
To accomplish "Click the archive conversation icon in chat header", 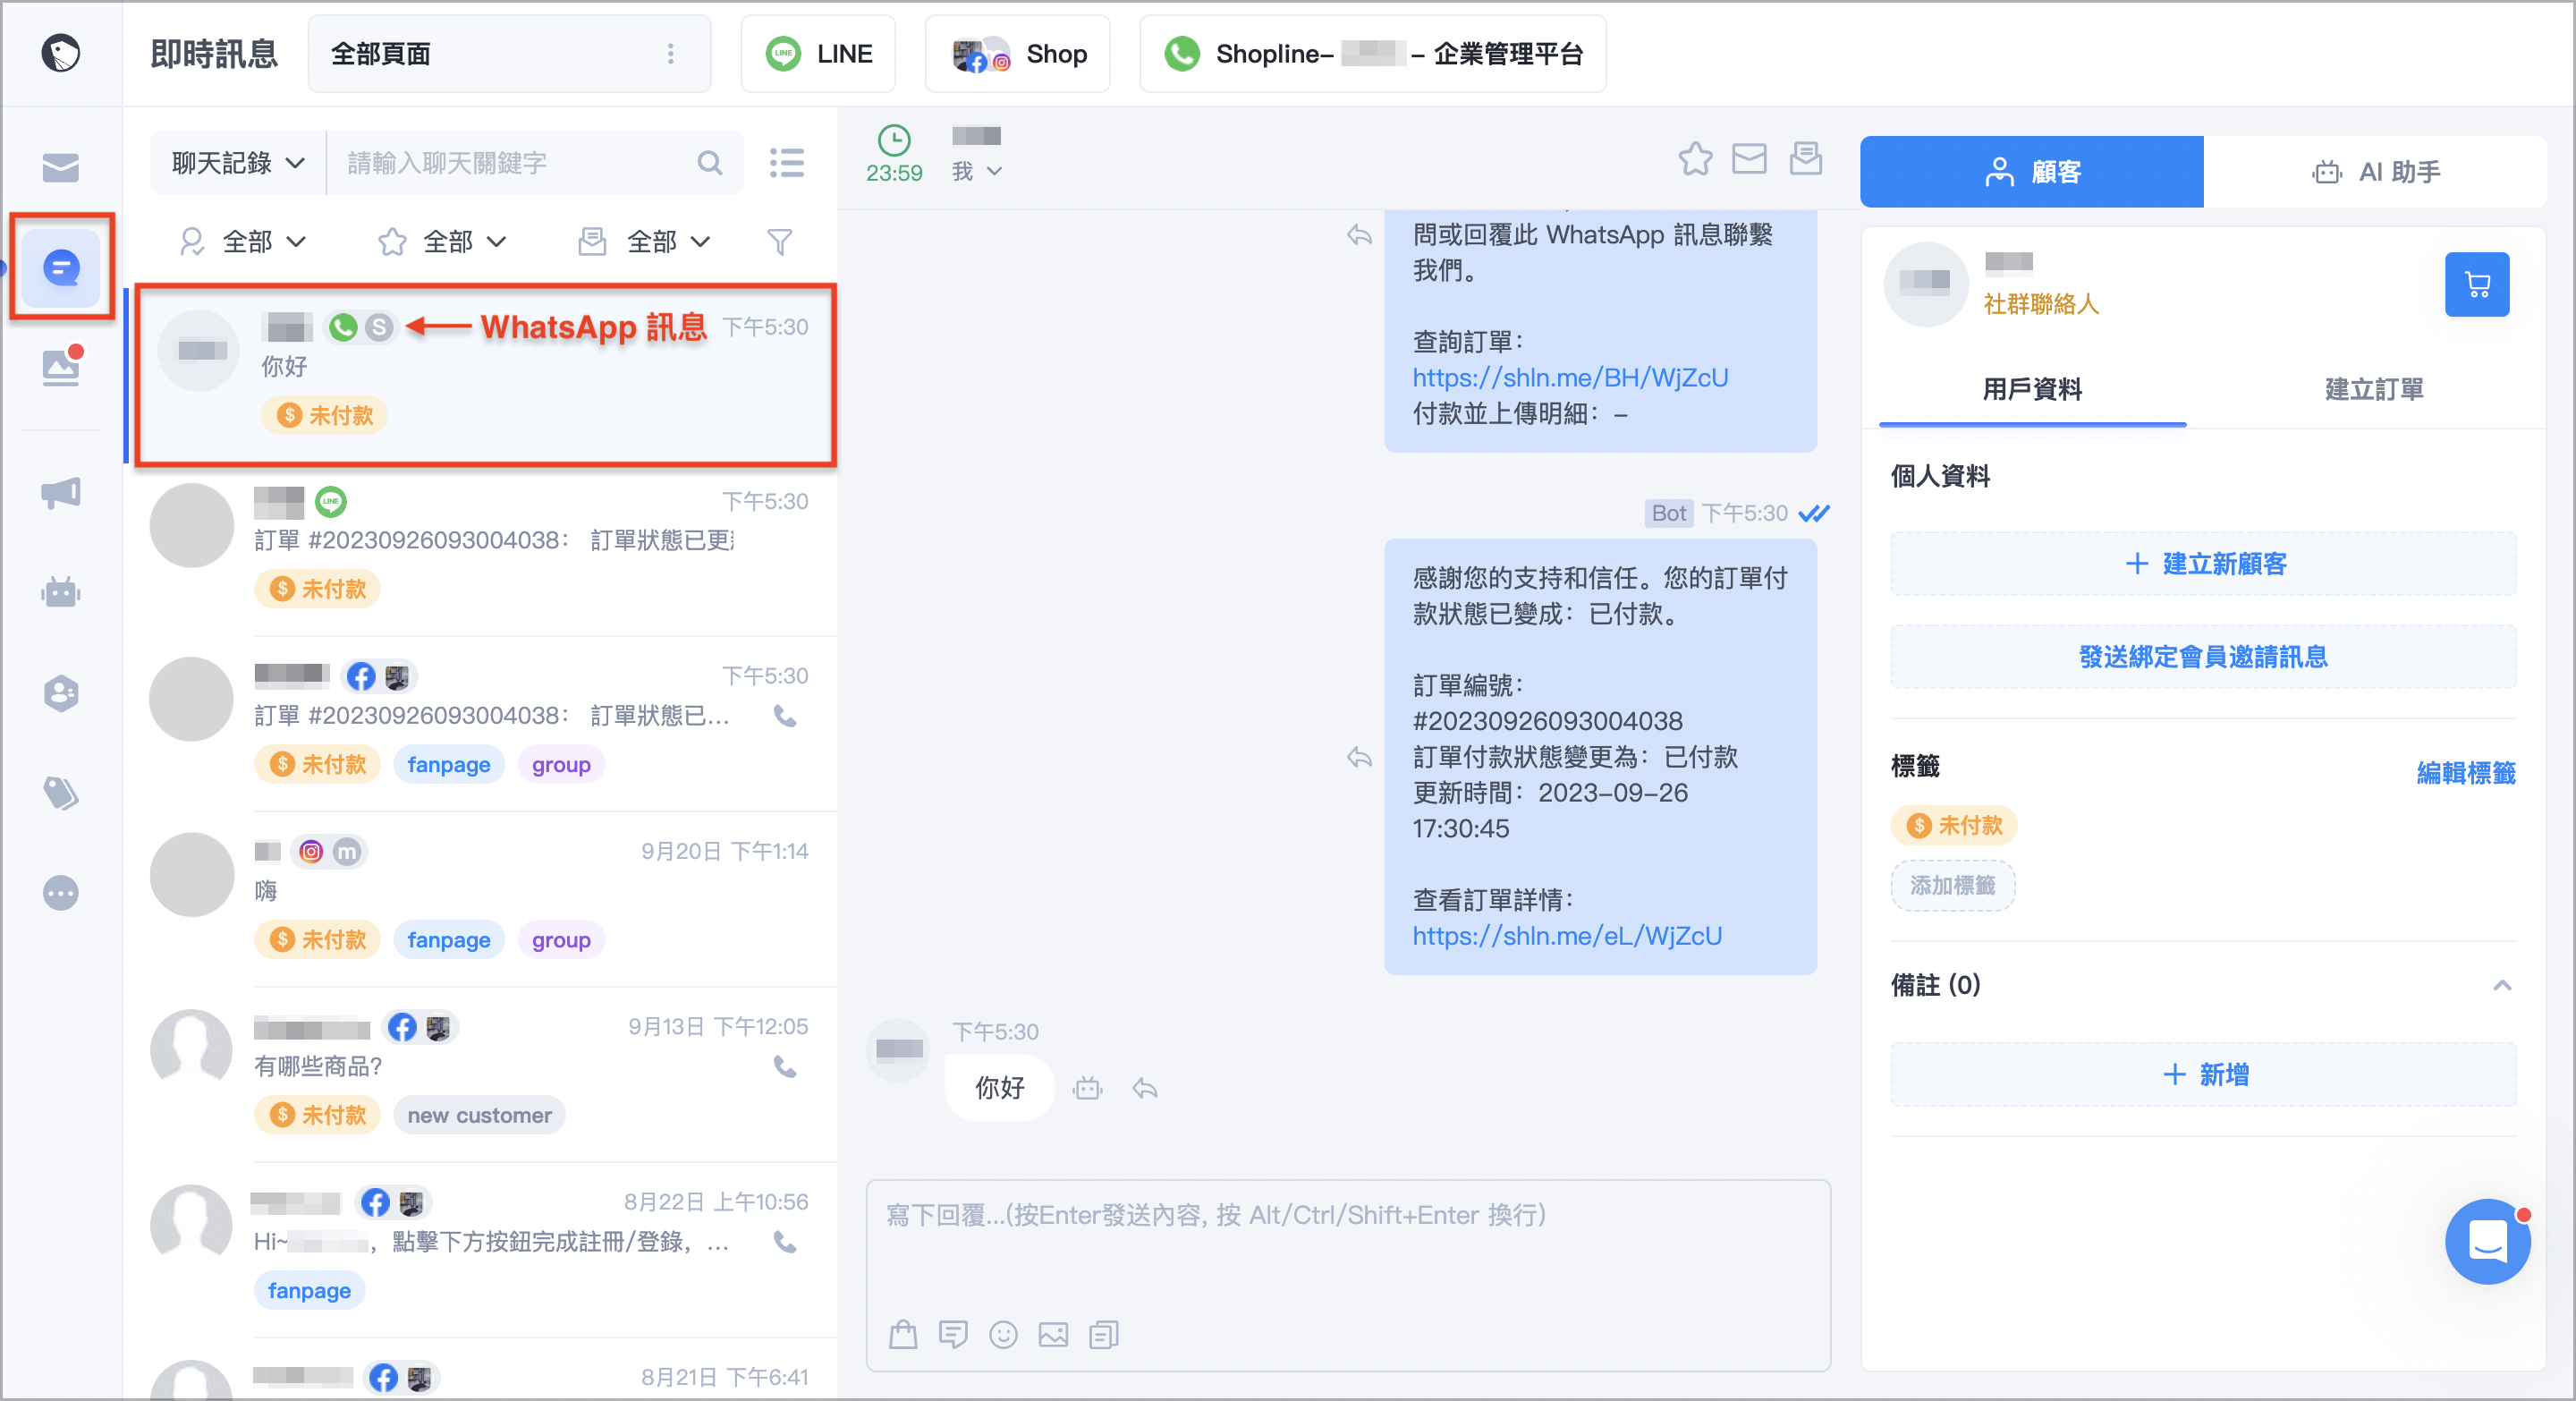I will 1805,159.
